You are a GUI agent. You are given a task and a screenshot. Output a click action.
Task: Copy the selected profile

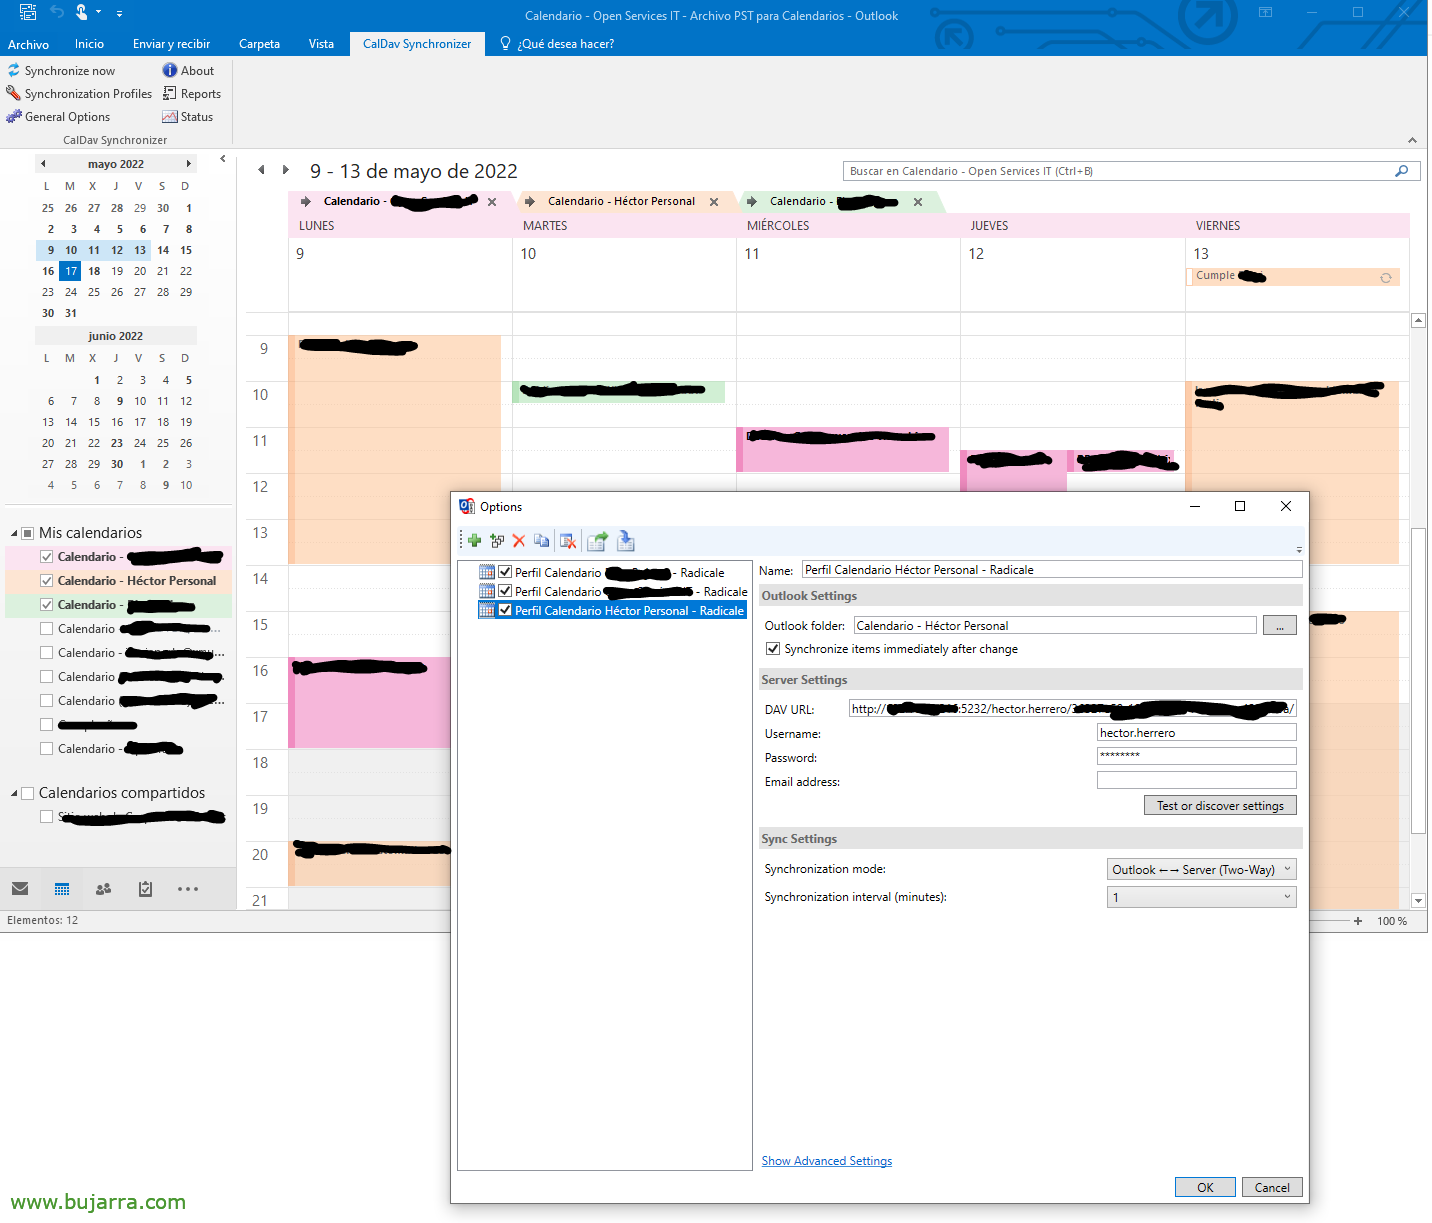[541, 541]
